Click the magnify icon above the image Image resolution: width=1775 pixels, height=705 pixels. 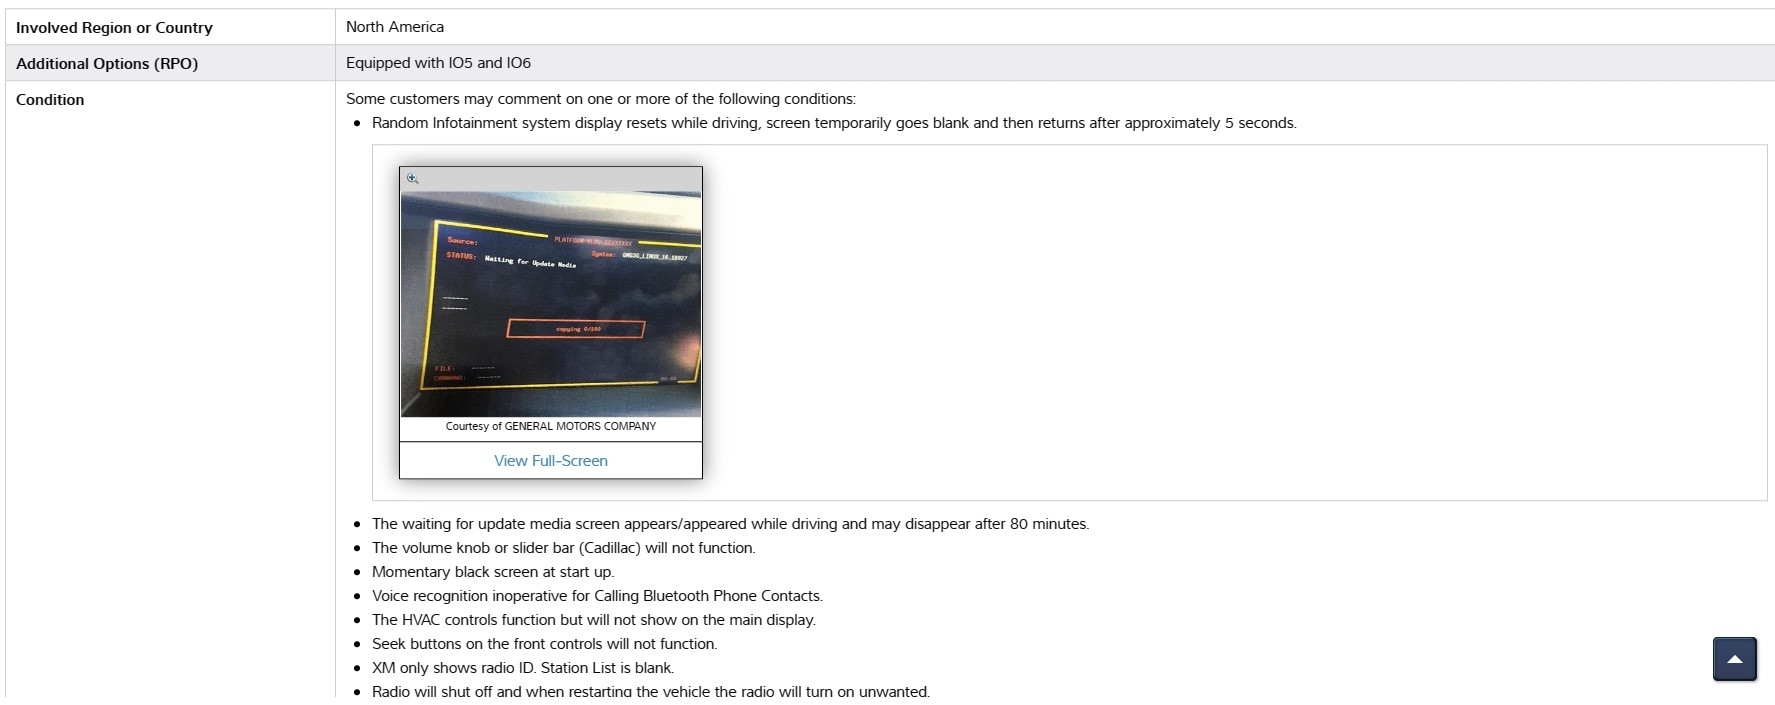click(x=412, y=178)
